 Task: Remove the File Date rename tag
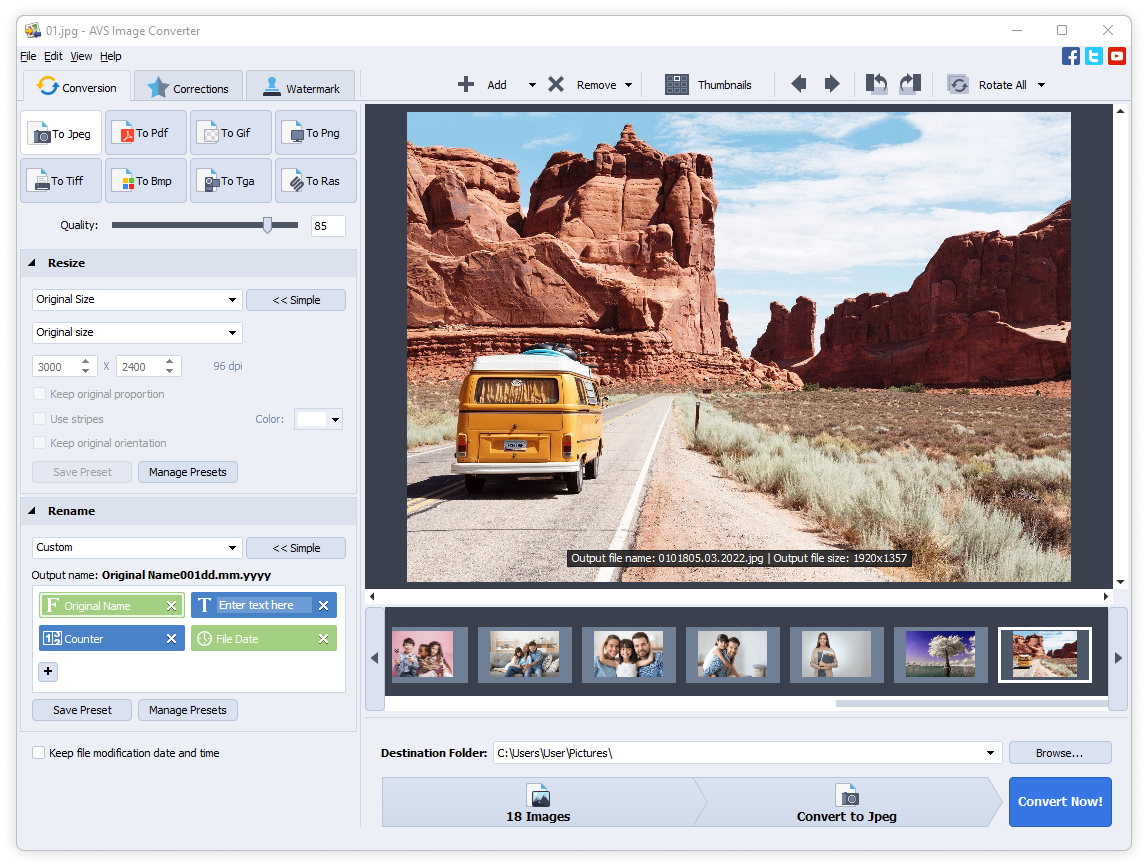coord(324,639)
